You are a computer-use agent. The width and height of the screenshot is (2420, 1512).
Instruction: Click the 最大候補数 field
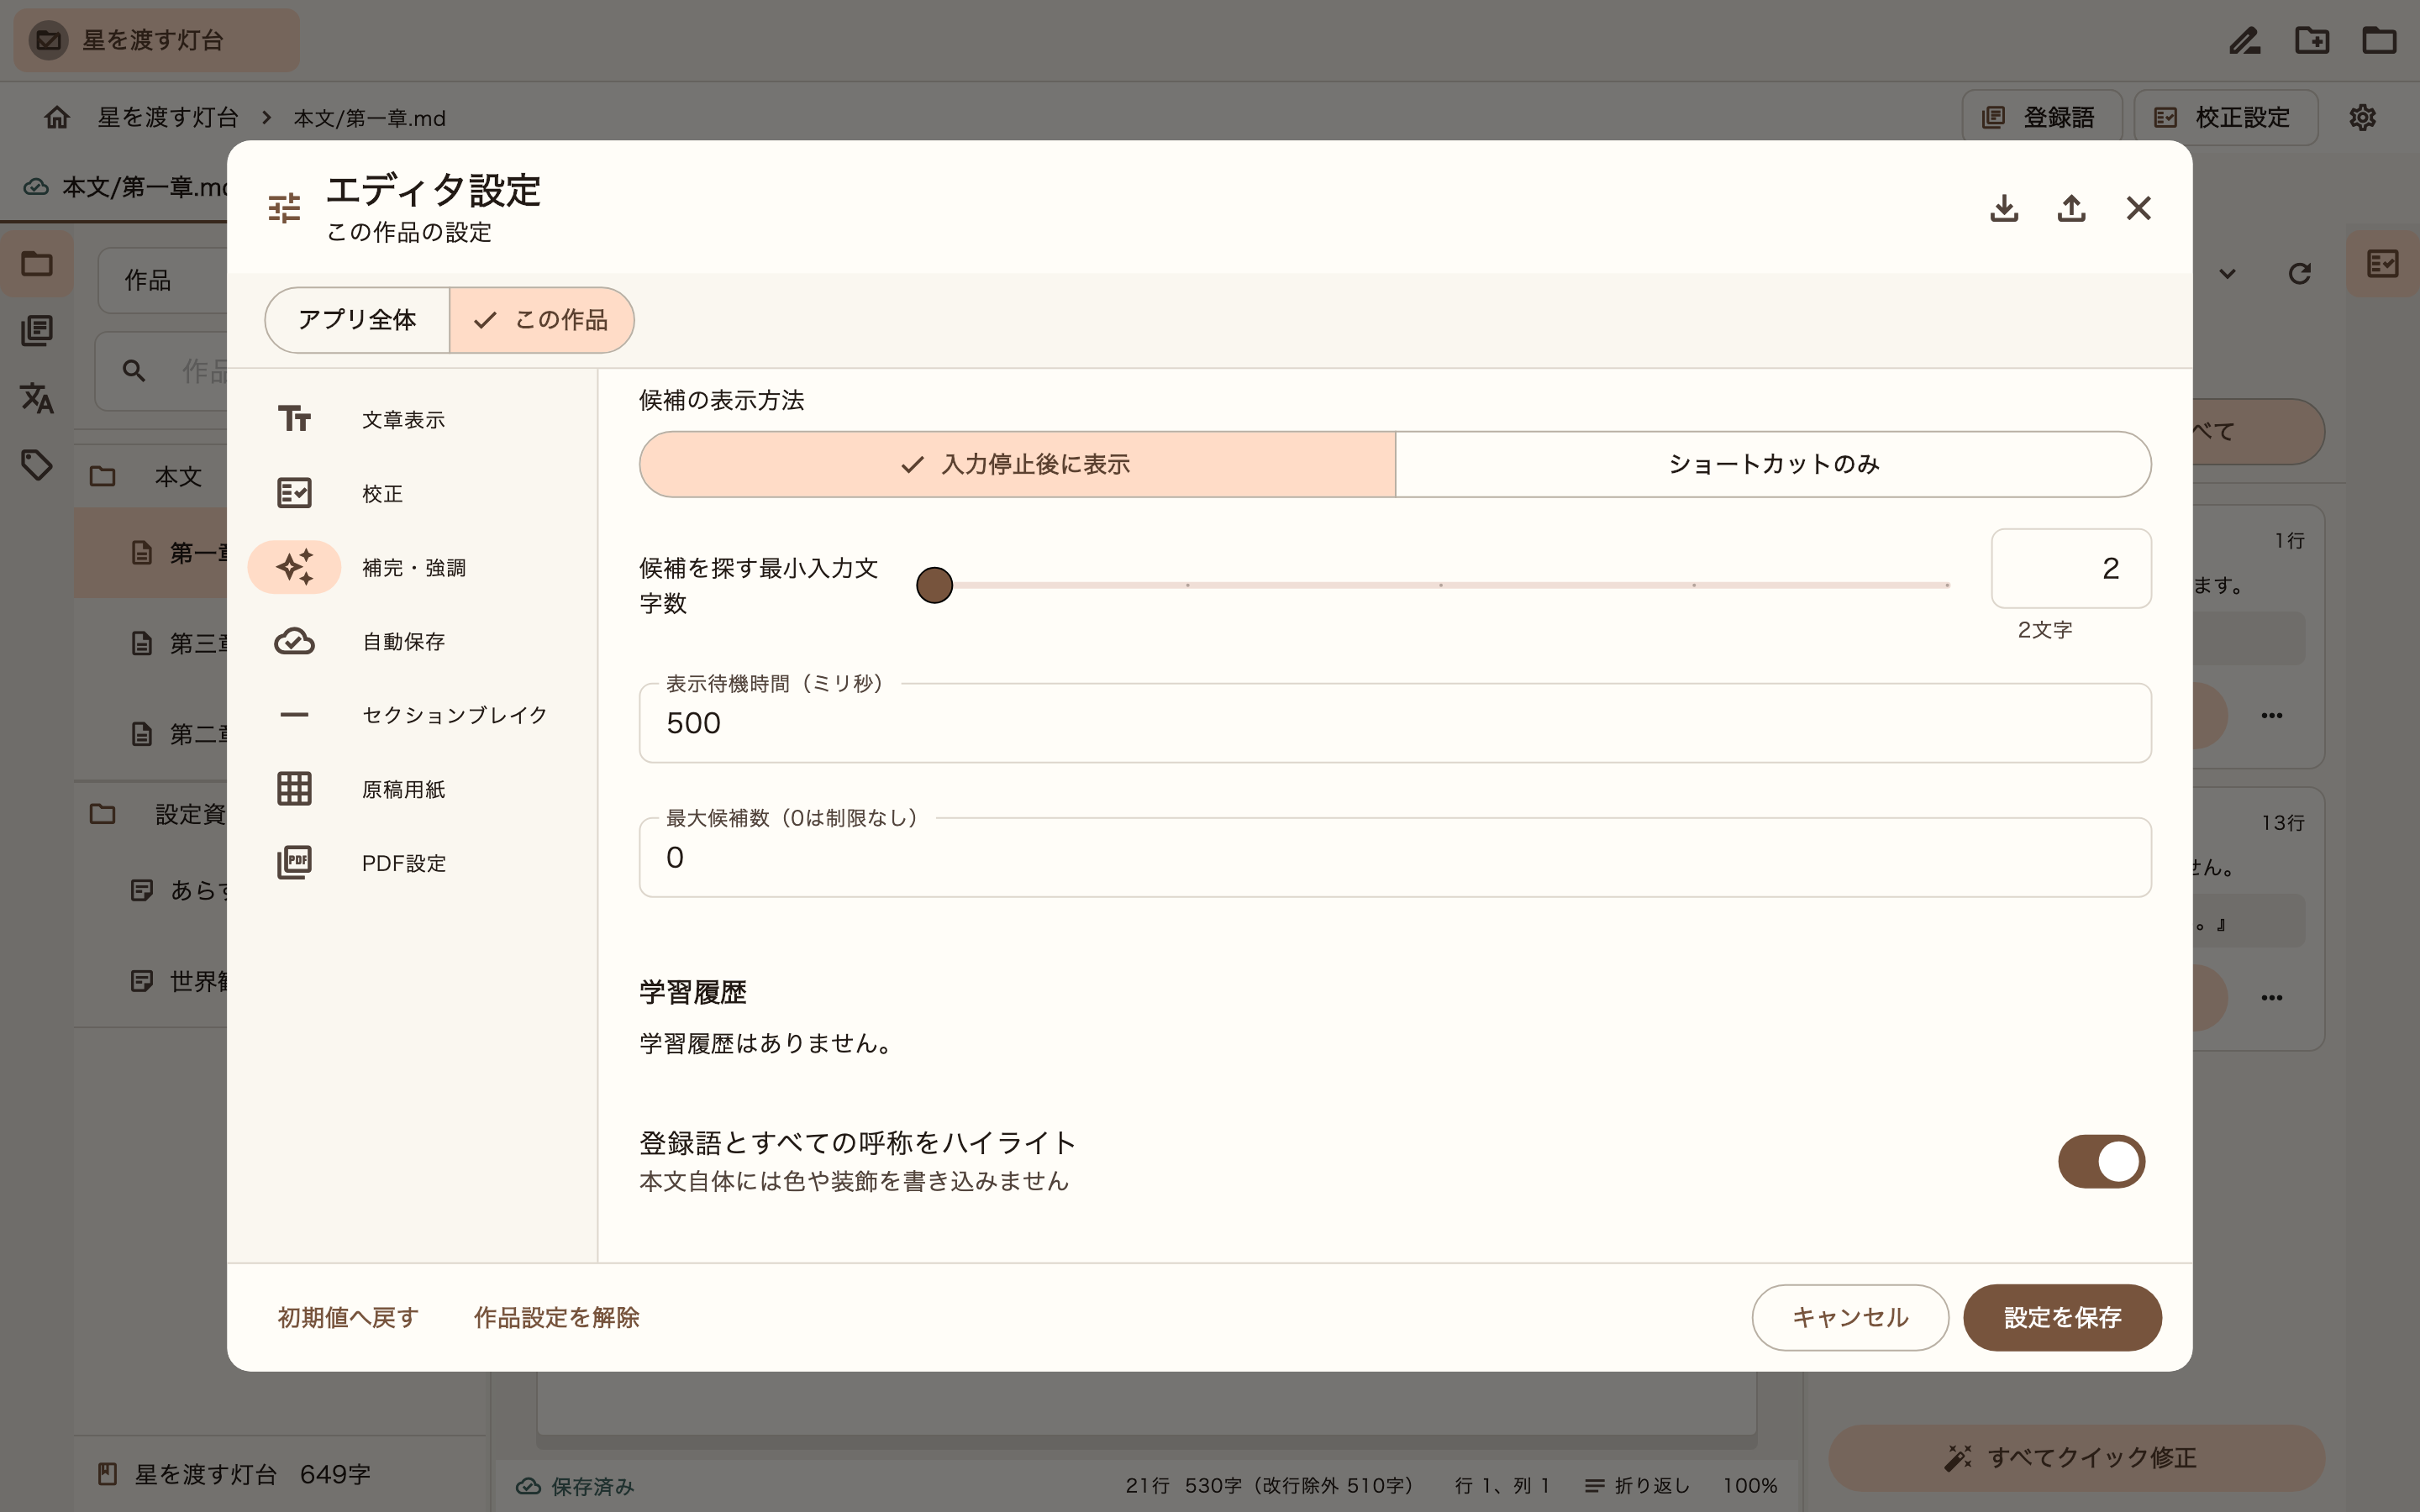pyautogui.click(x=1395, y=857)
